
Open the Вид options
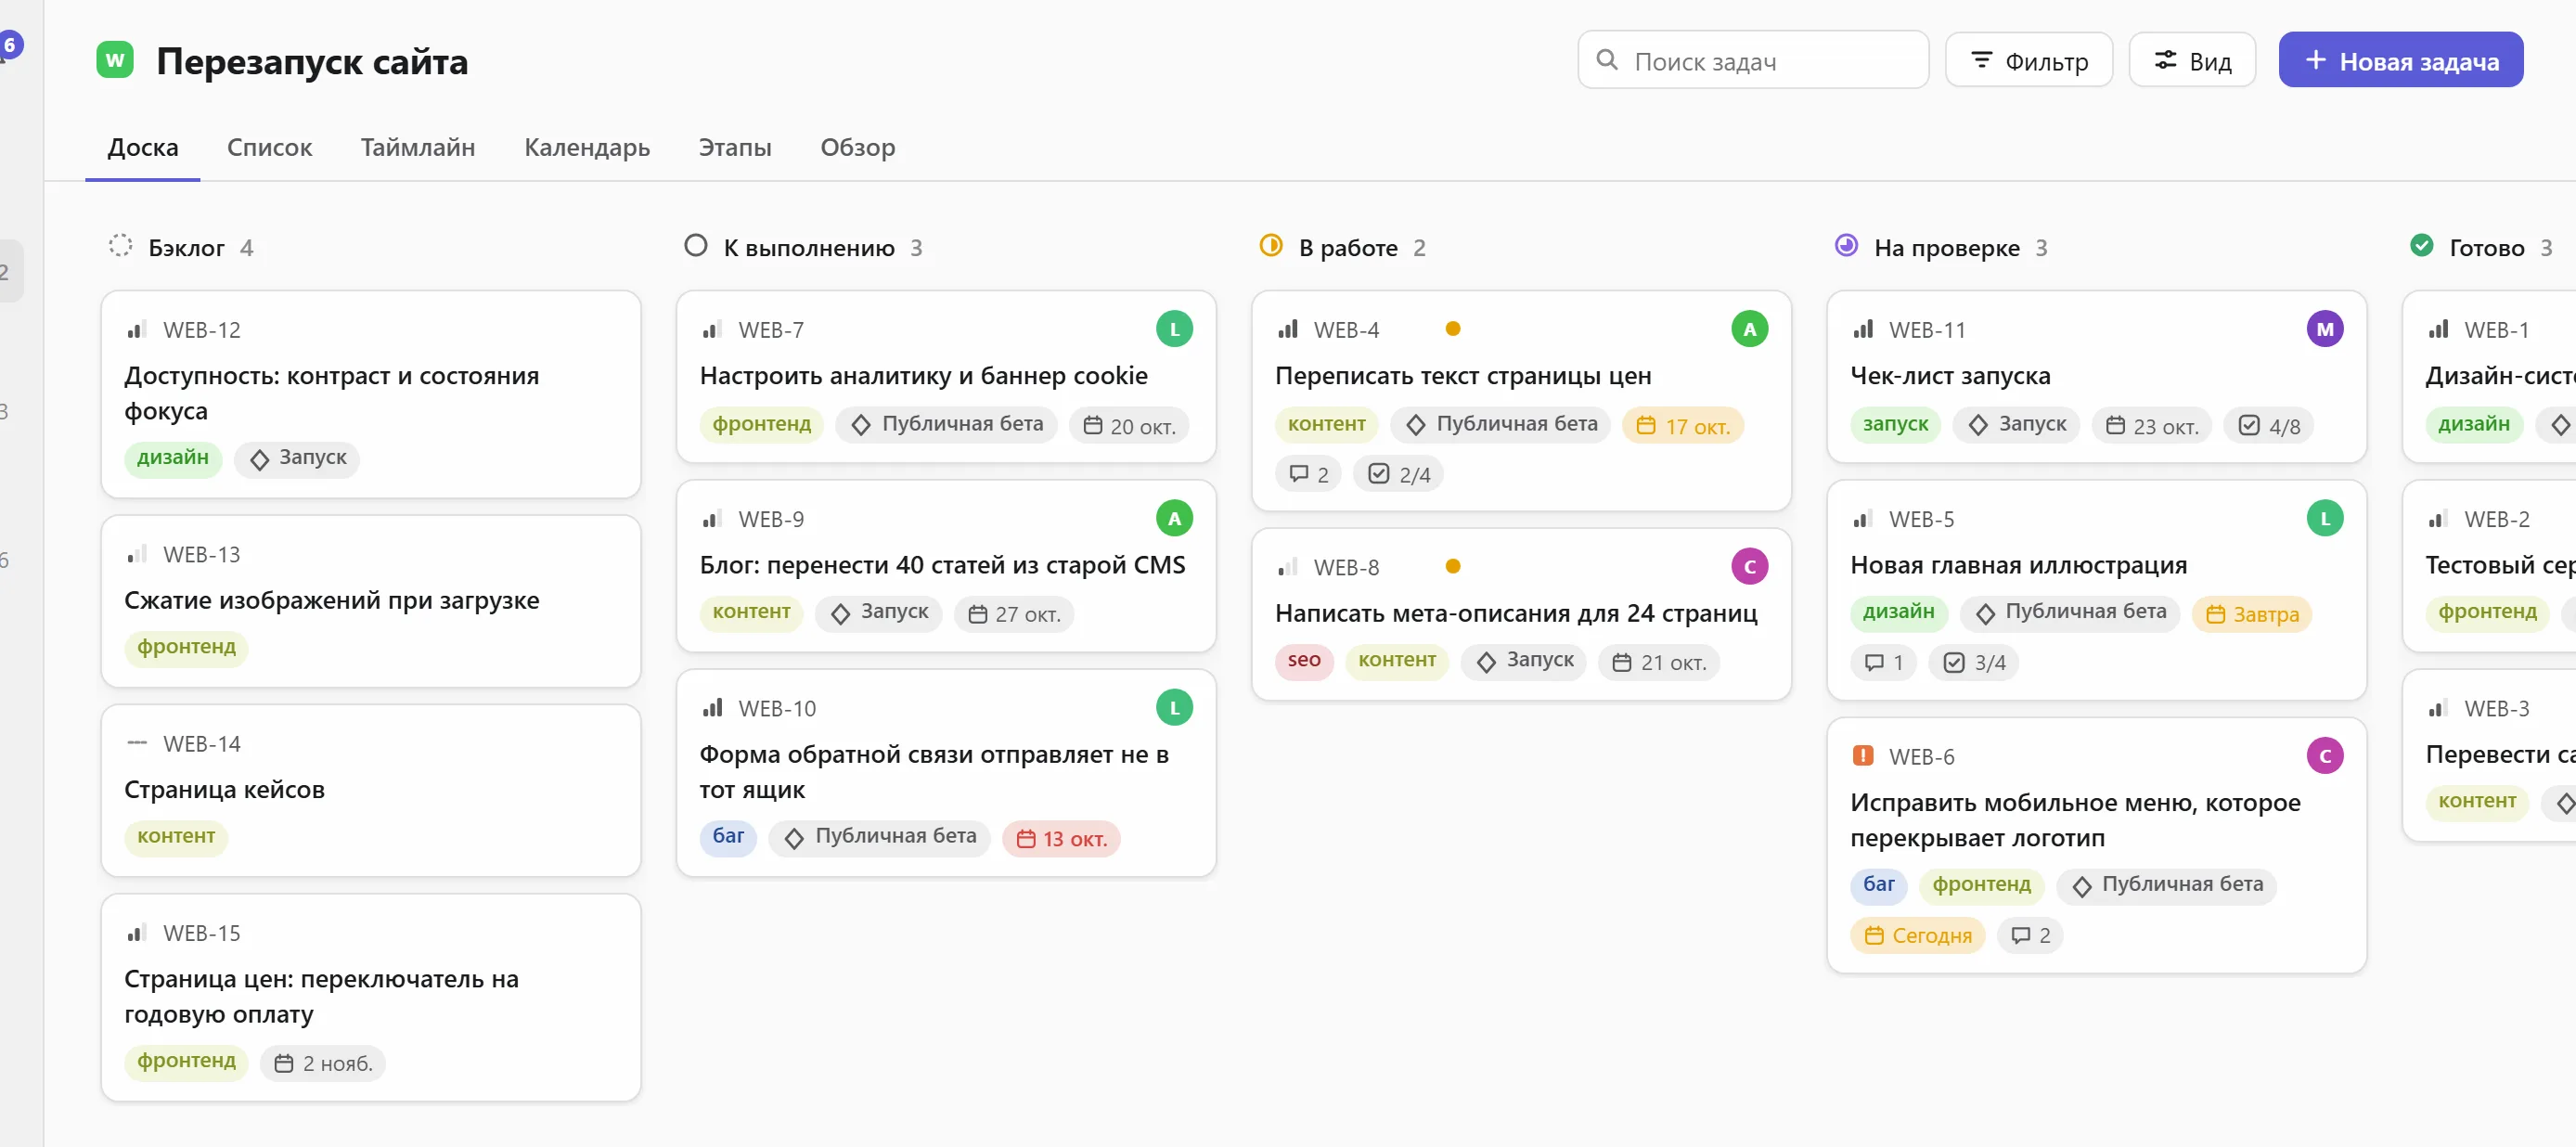coord(2192,60)
